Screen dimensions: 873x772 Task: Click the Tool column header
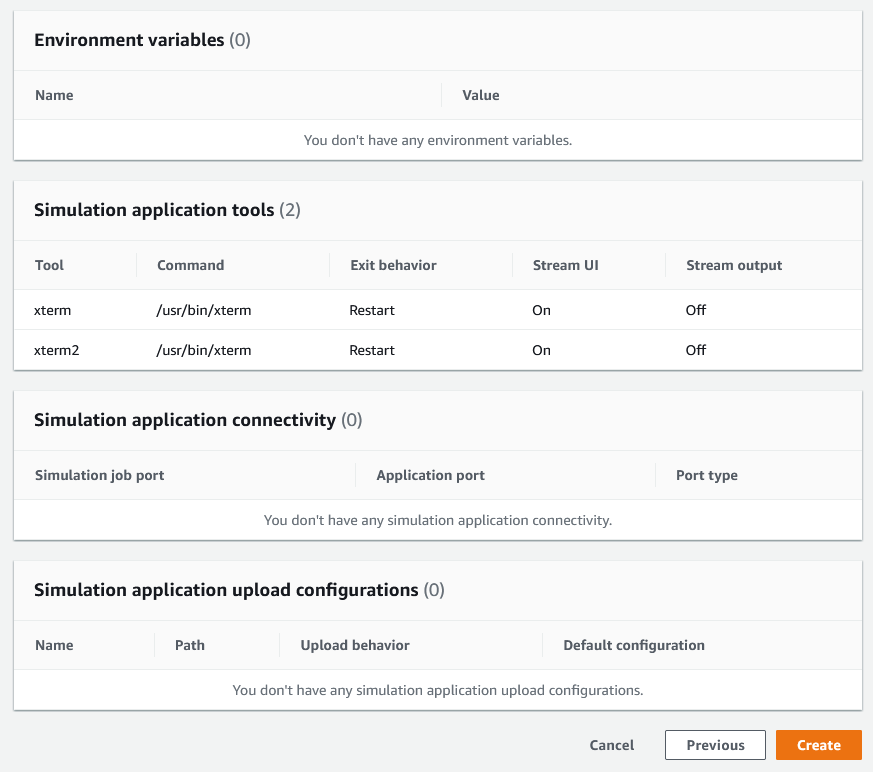click(49, 265)
